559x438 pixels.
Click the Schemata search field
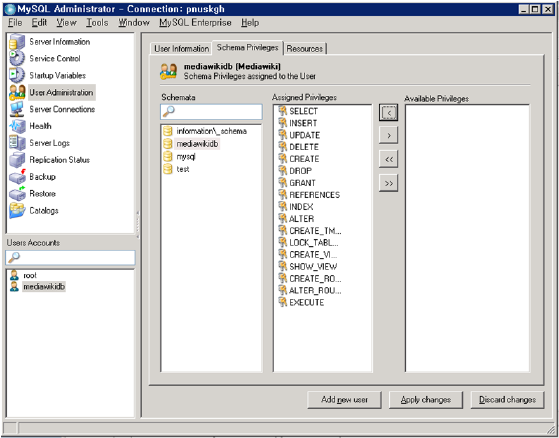point(211,112)
